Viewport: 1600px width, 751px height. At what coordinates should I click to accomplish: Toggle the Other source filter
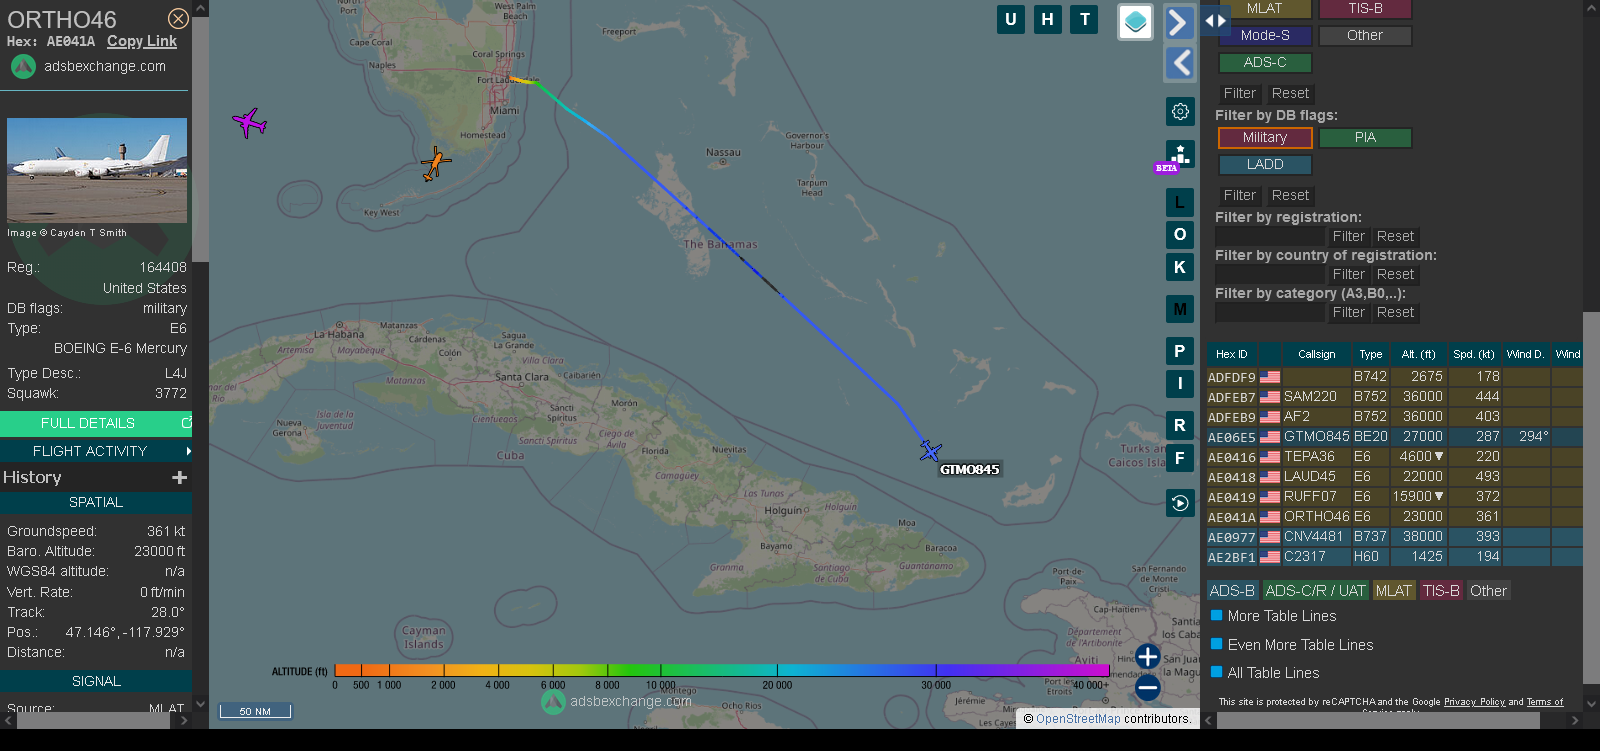coord(1365,35)
